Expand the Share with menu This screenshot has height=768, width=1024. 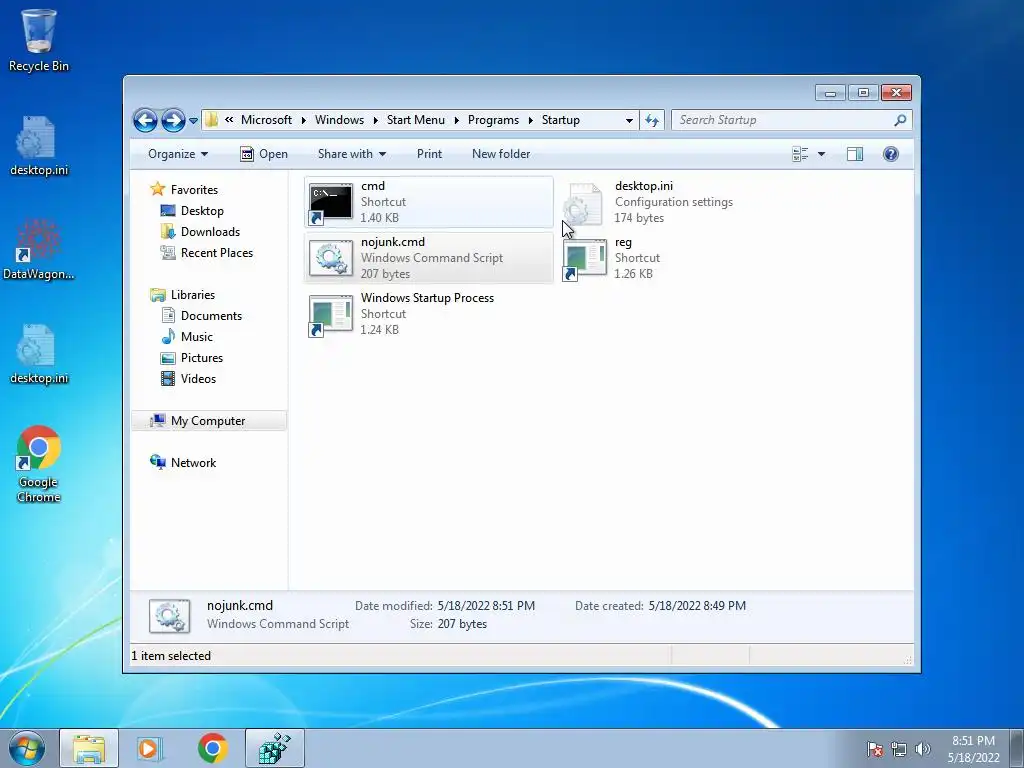[x=351, y=154]
